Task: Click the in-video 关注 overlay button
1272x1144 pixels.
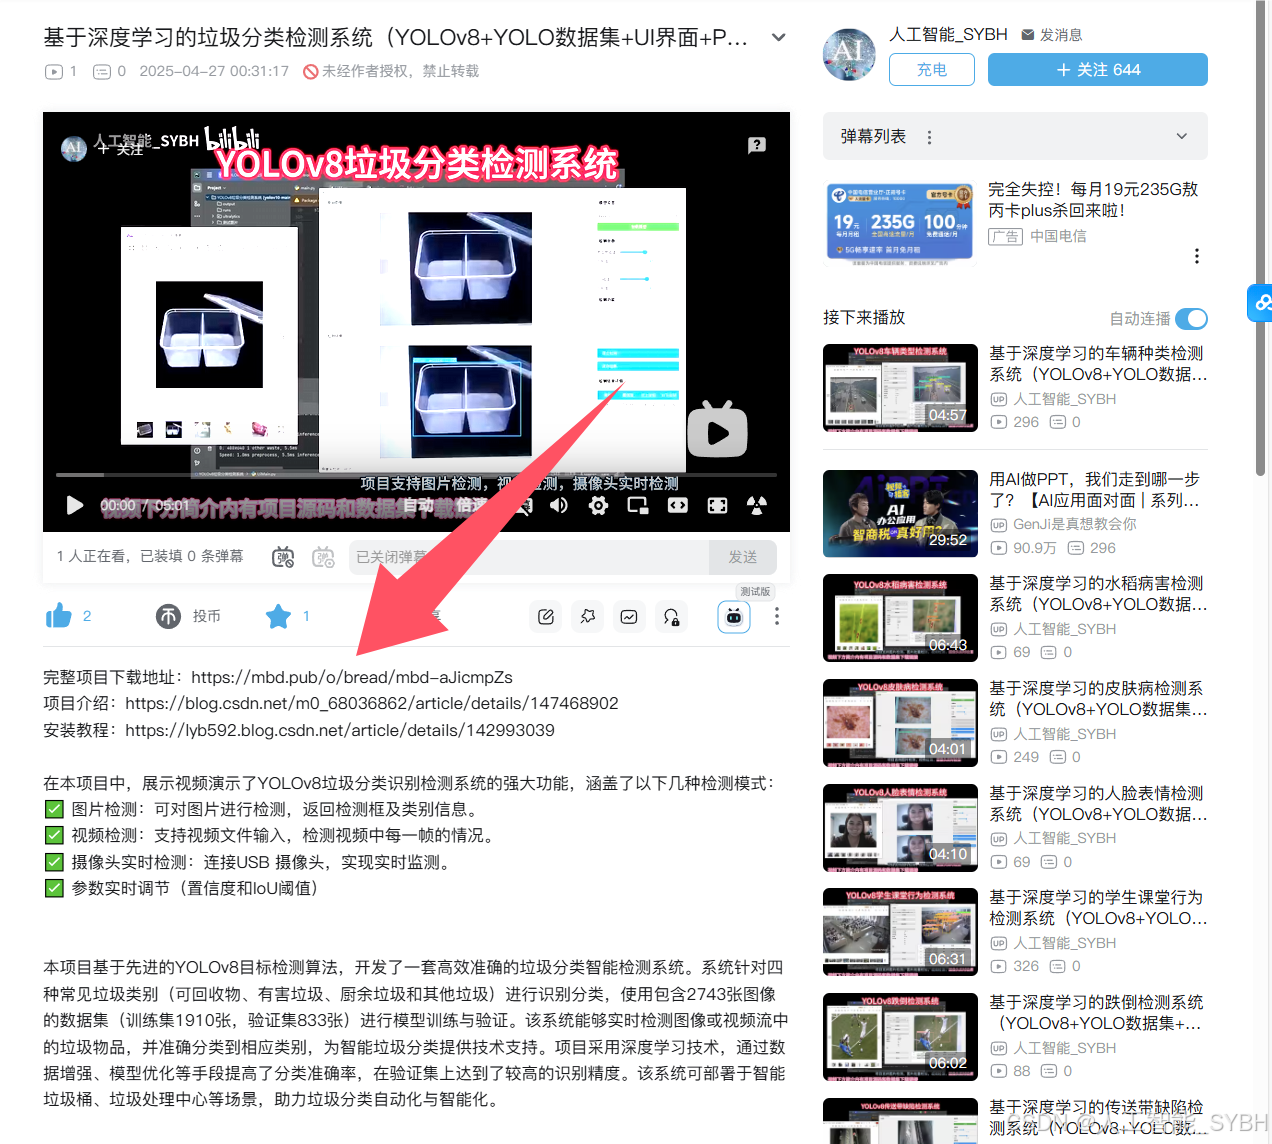Action: point(120,149)
